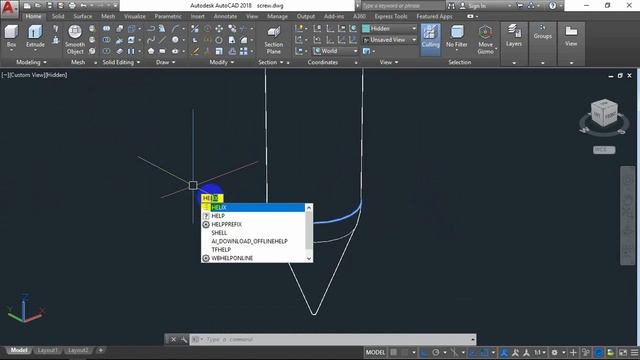Switch to the Parametric ribbon tab
640x360 pixels.
168,16
